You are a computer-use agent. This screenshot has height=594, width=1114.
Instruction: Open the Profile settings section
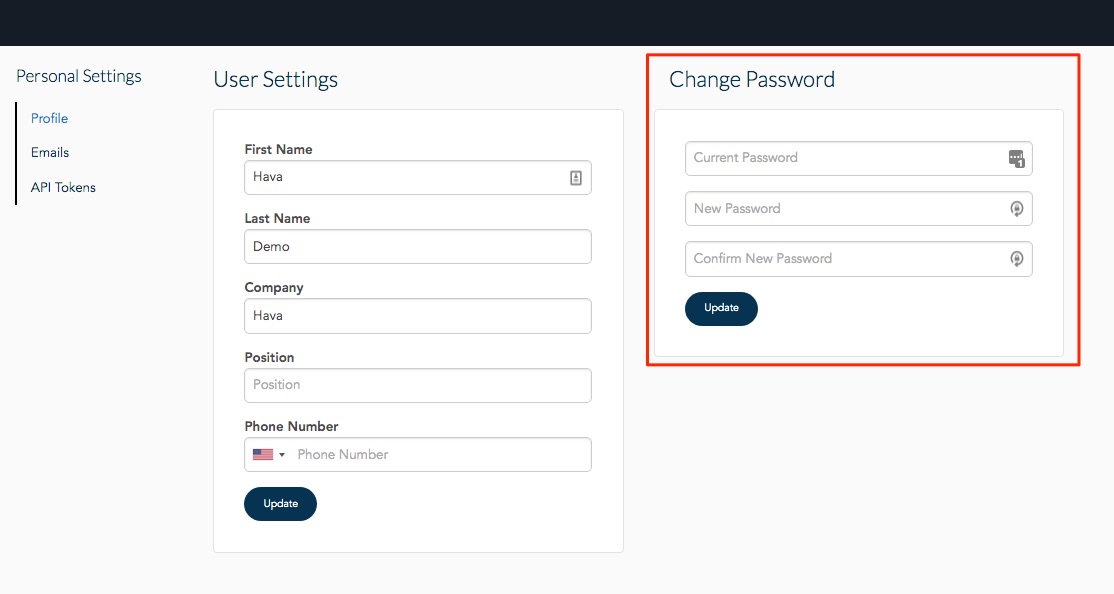[x=49, y=118]
